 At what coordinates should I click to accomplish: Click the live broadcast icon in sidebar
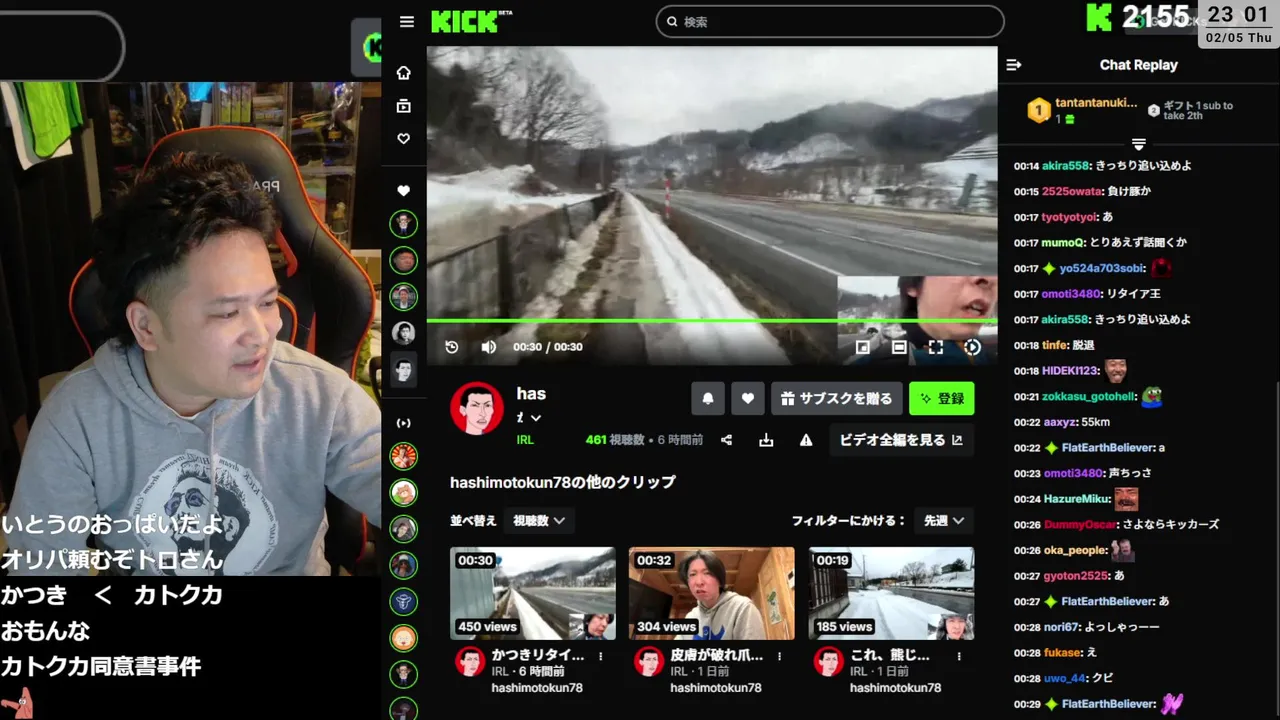click(x=404, y=423)
